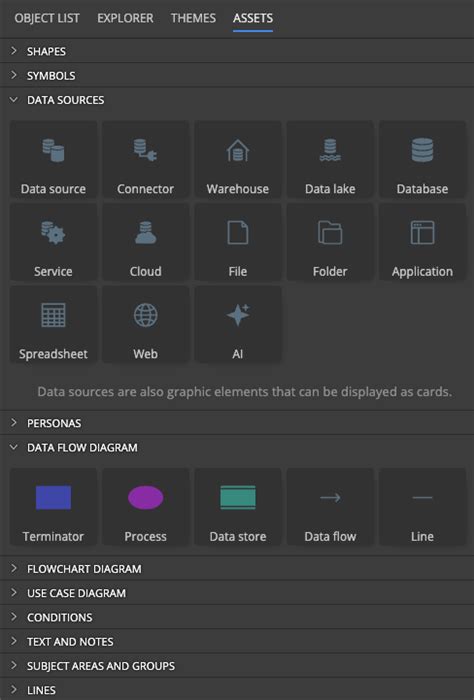Expand the Text and Notes section
474x700 pixels.
(237, 642)
